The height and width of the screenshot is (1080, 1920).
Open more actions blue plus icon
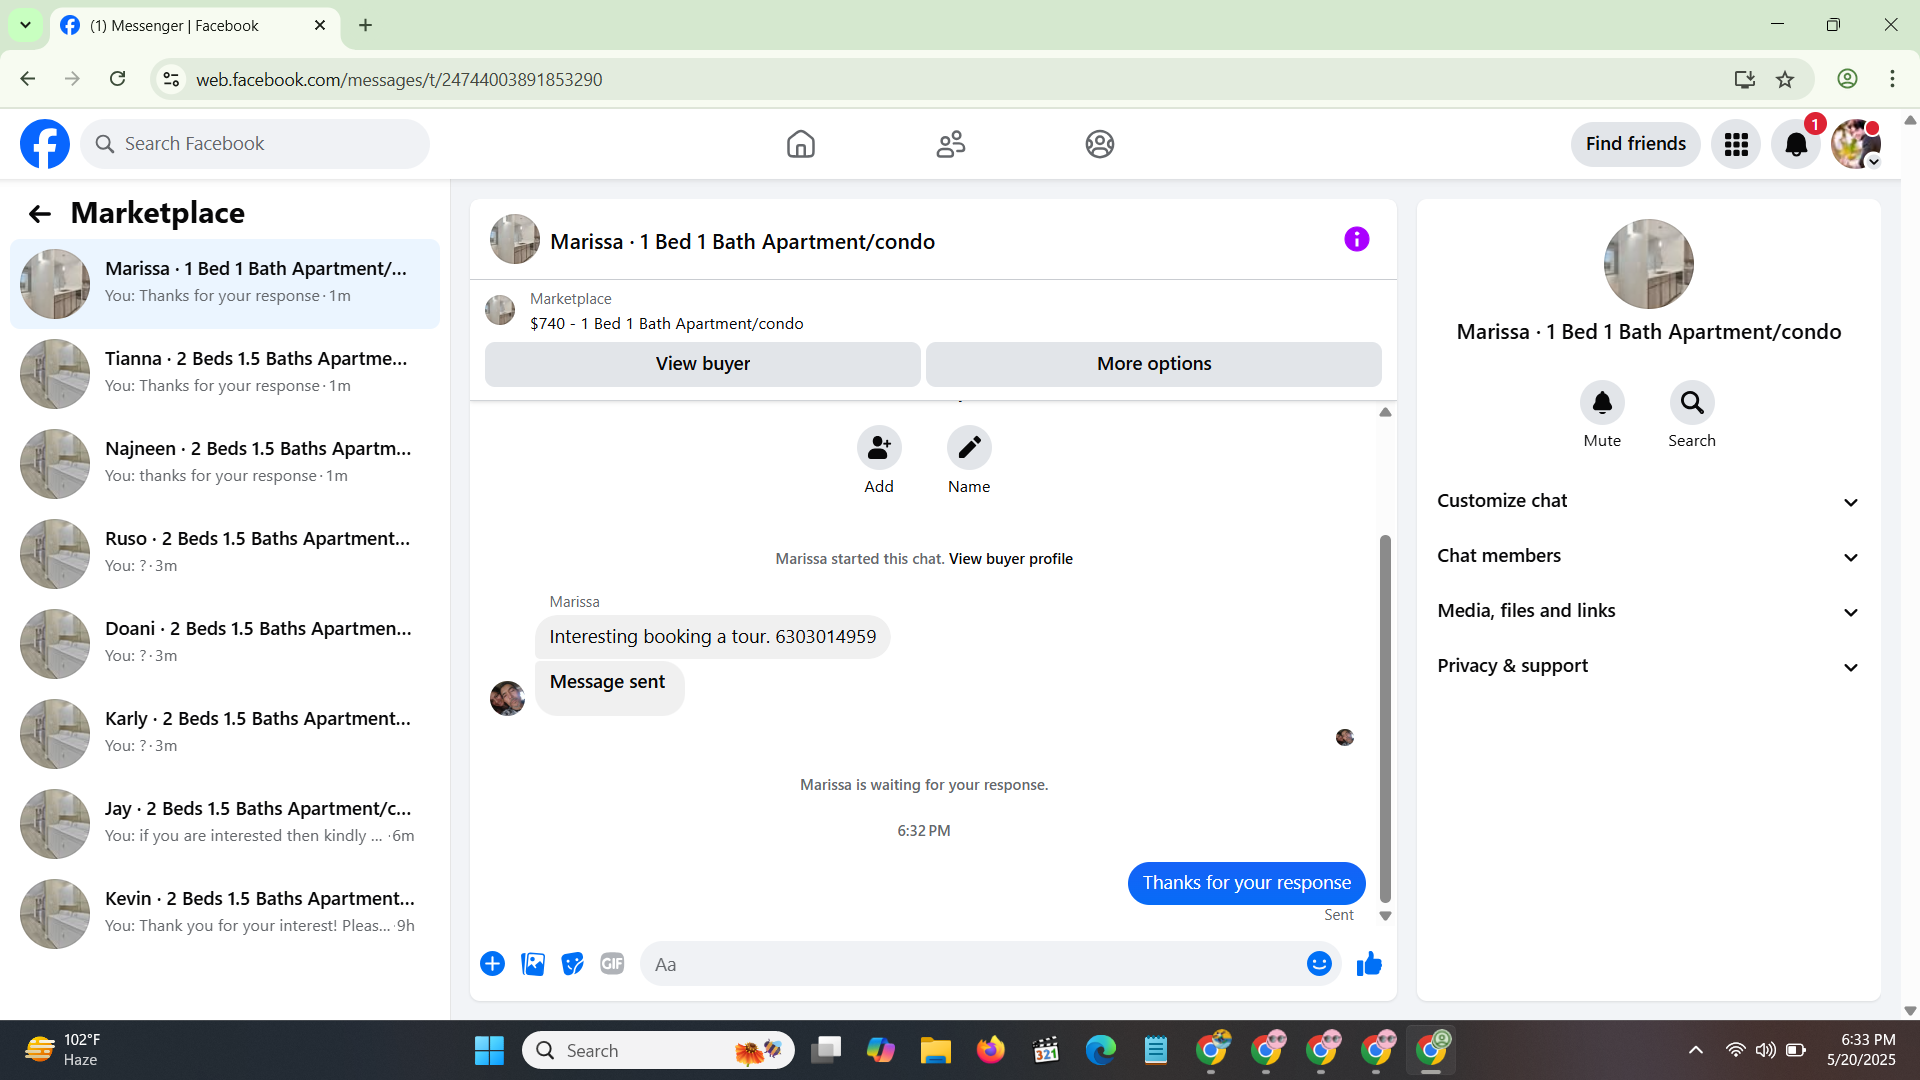tap(492, 964)
